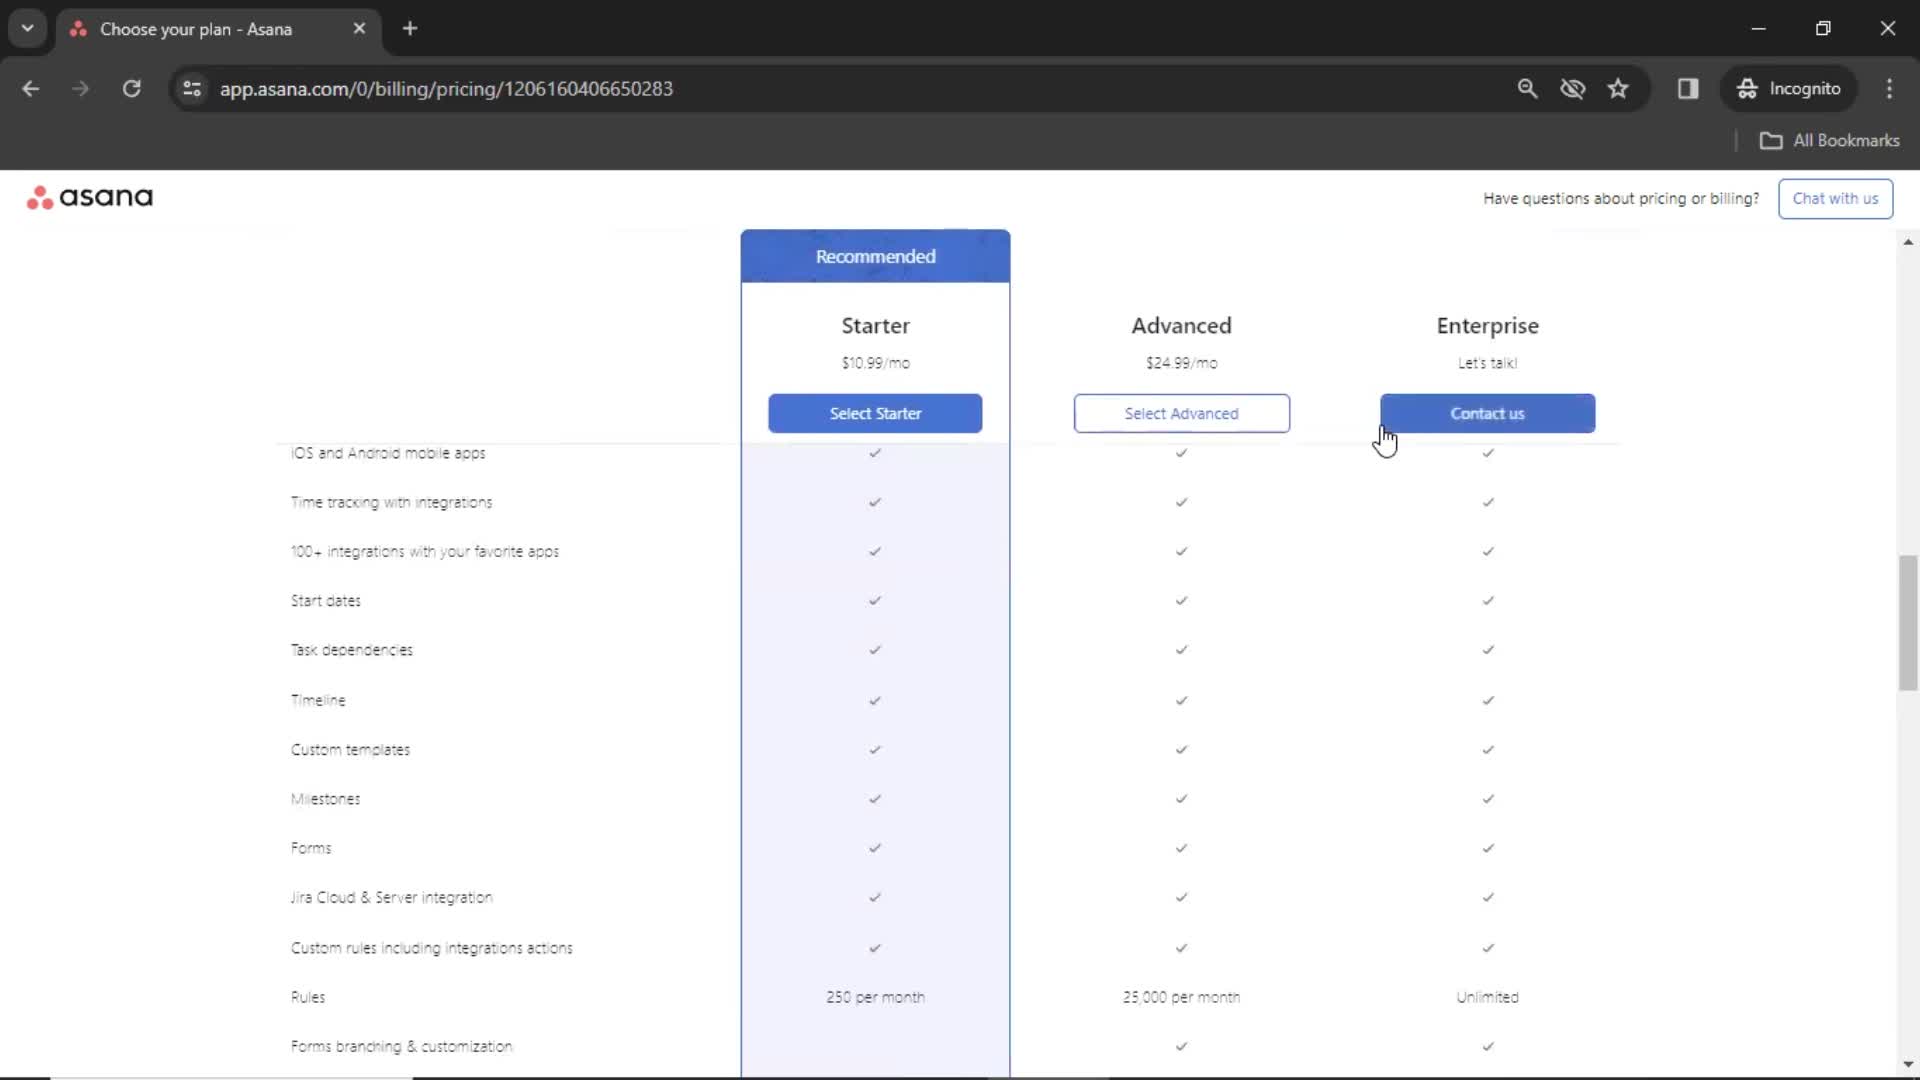The image size is (1920, 1080).
Task: Click the Task dependencies feature label
Action: coord(351,650)
